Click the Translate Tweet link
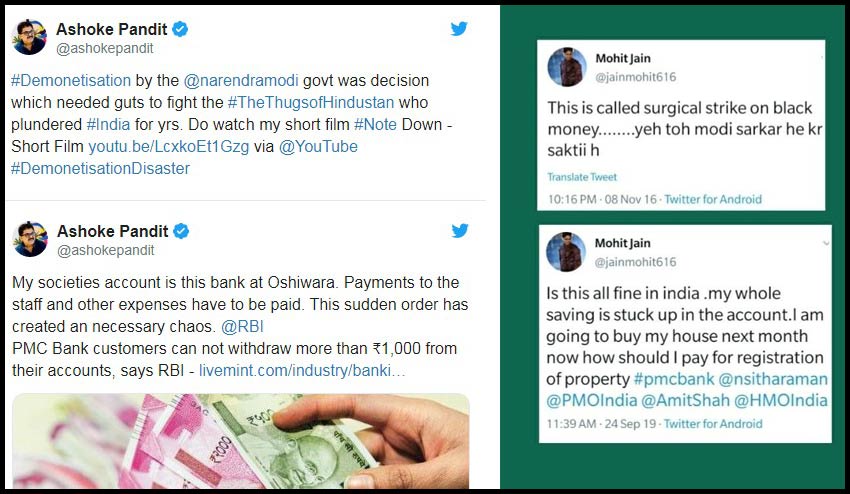 pos(582,177)
